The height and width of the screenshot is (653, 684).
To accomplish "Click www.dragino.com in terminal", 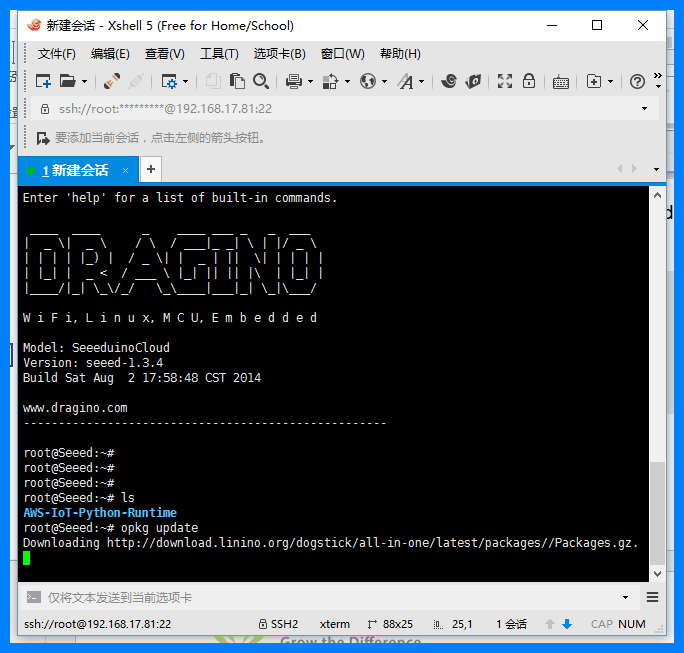I will click(75, 408).
